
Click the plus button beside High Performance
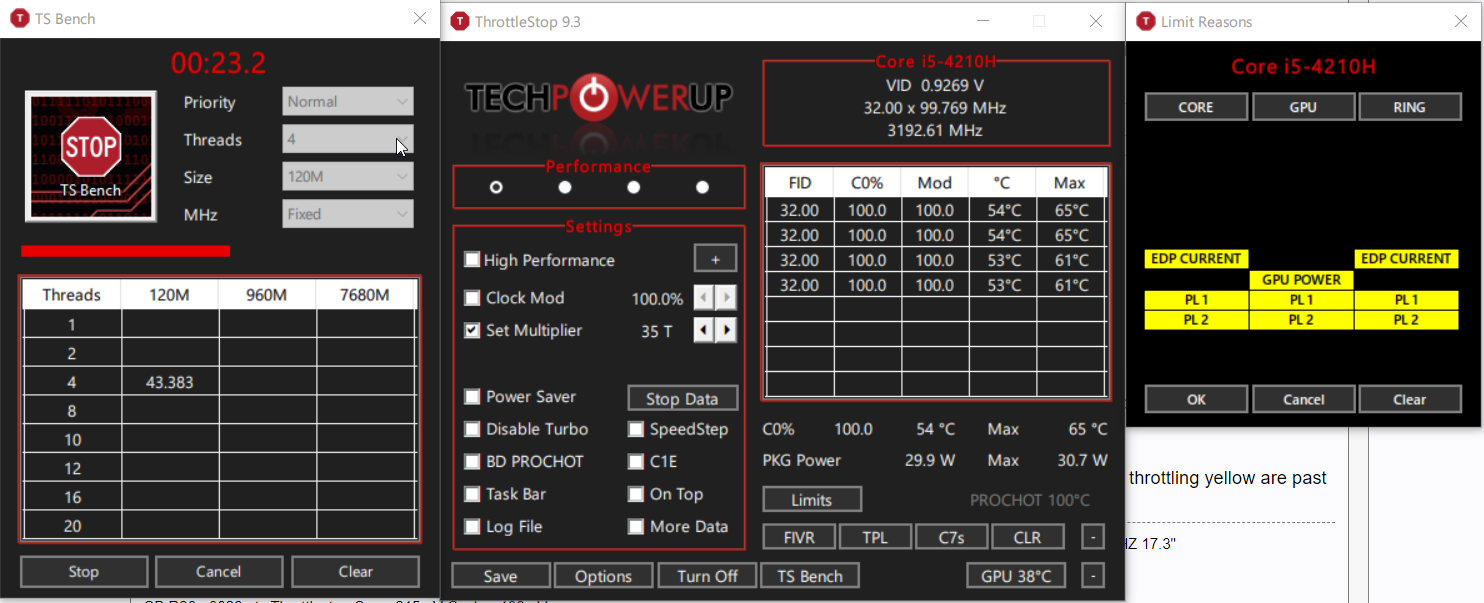click(x=715, y=259)
